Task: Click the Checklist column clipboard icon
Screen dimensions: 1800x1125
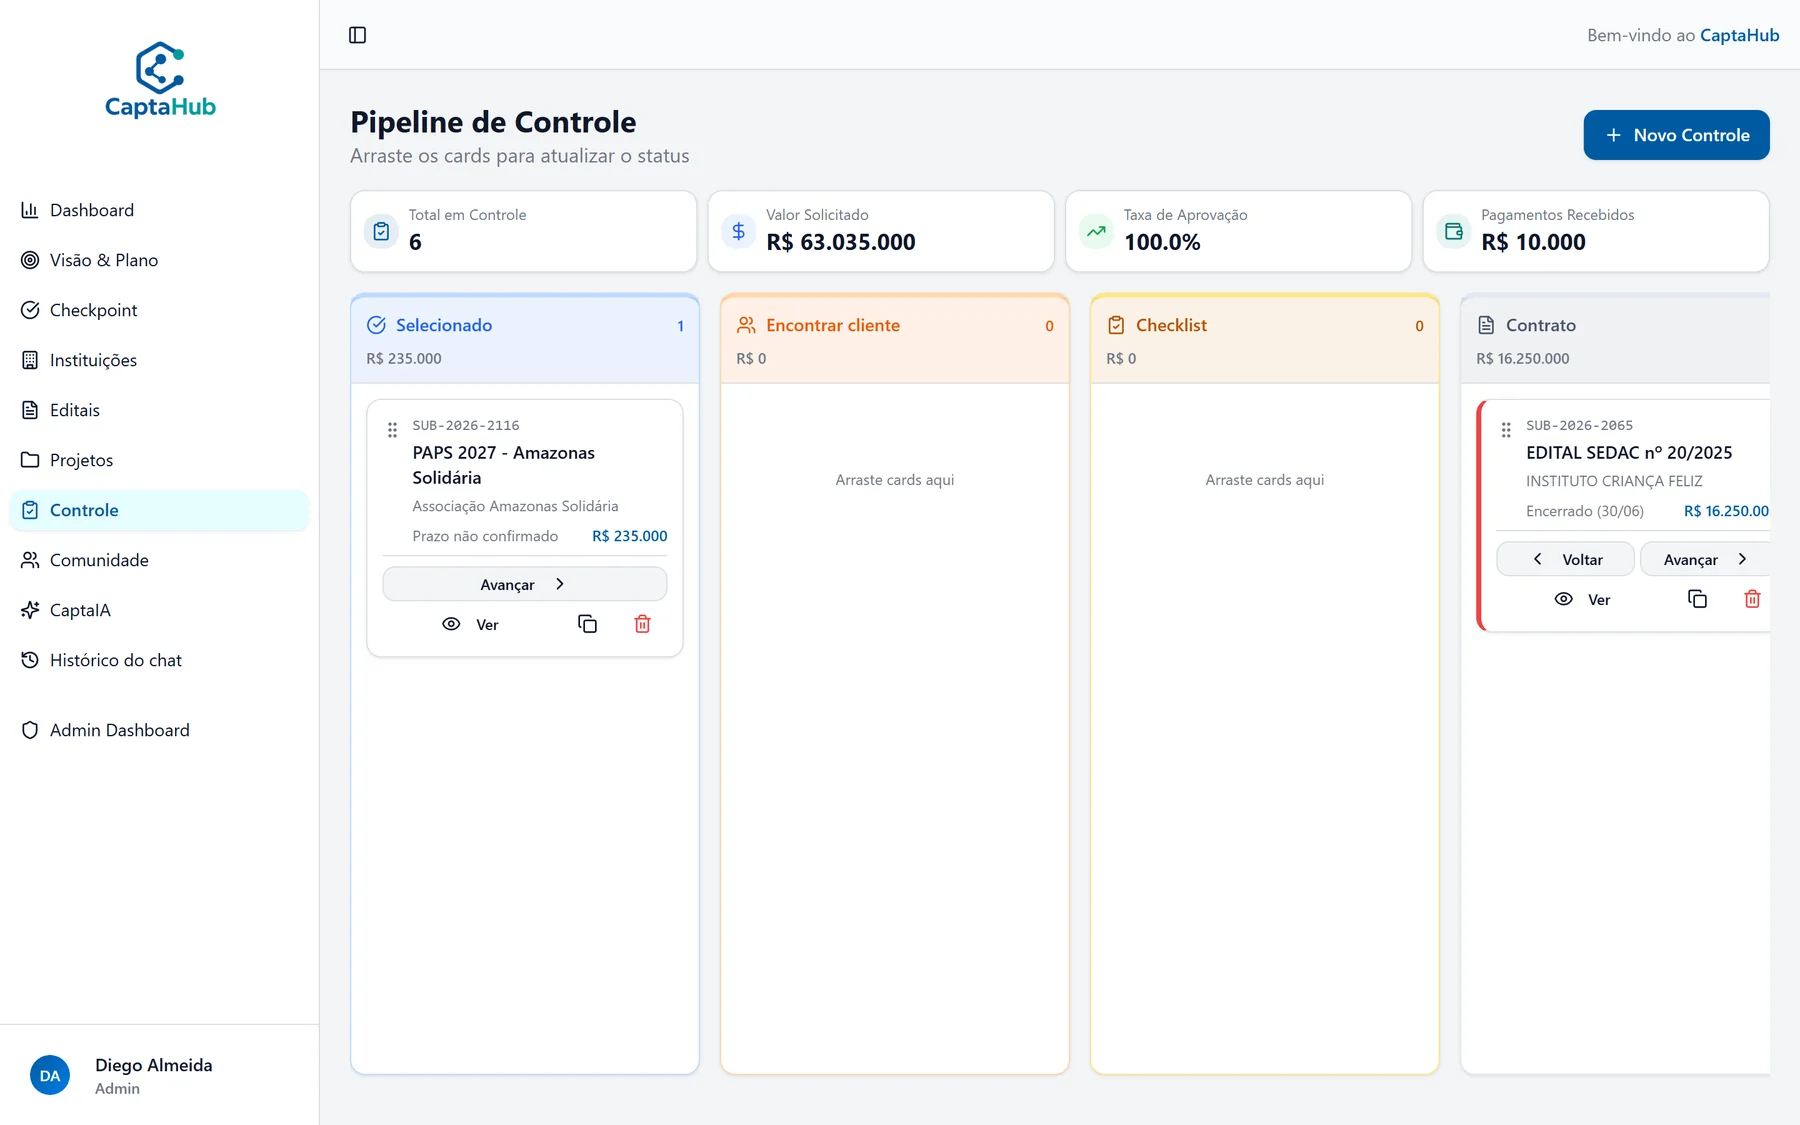Action: pyautogui.click(x=1116, y=325)
